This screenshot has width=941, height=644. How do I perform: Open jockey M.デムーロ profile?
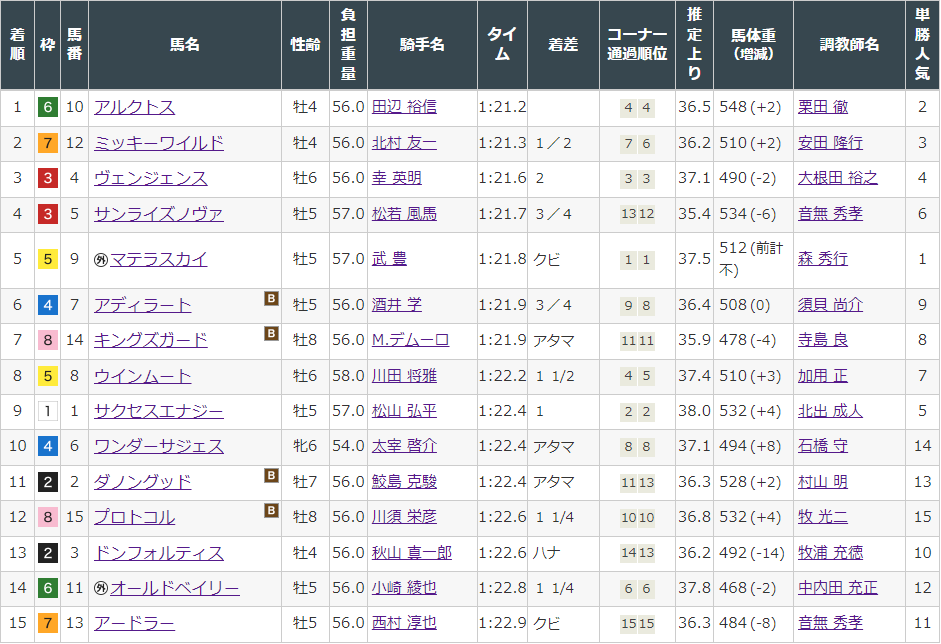tap(410, 340)
